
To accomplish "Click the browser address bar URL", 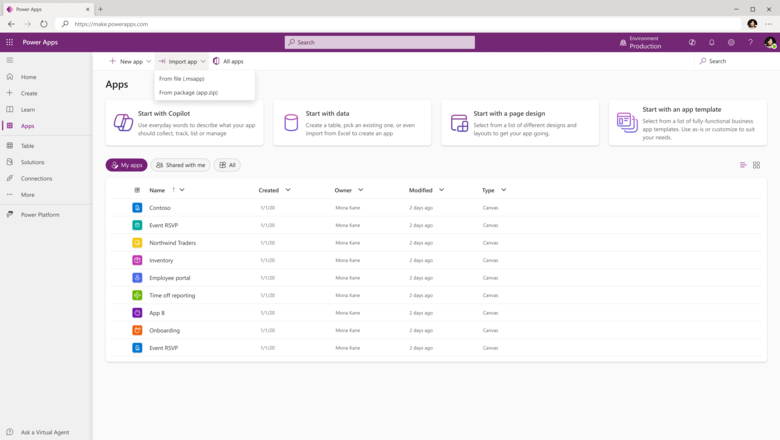I will (111, 24).
